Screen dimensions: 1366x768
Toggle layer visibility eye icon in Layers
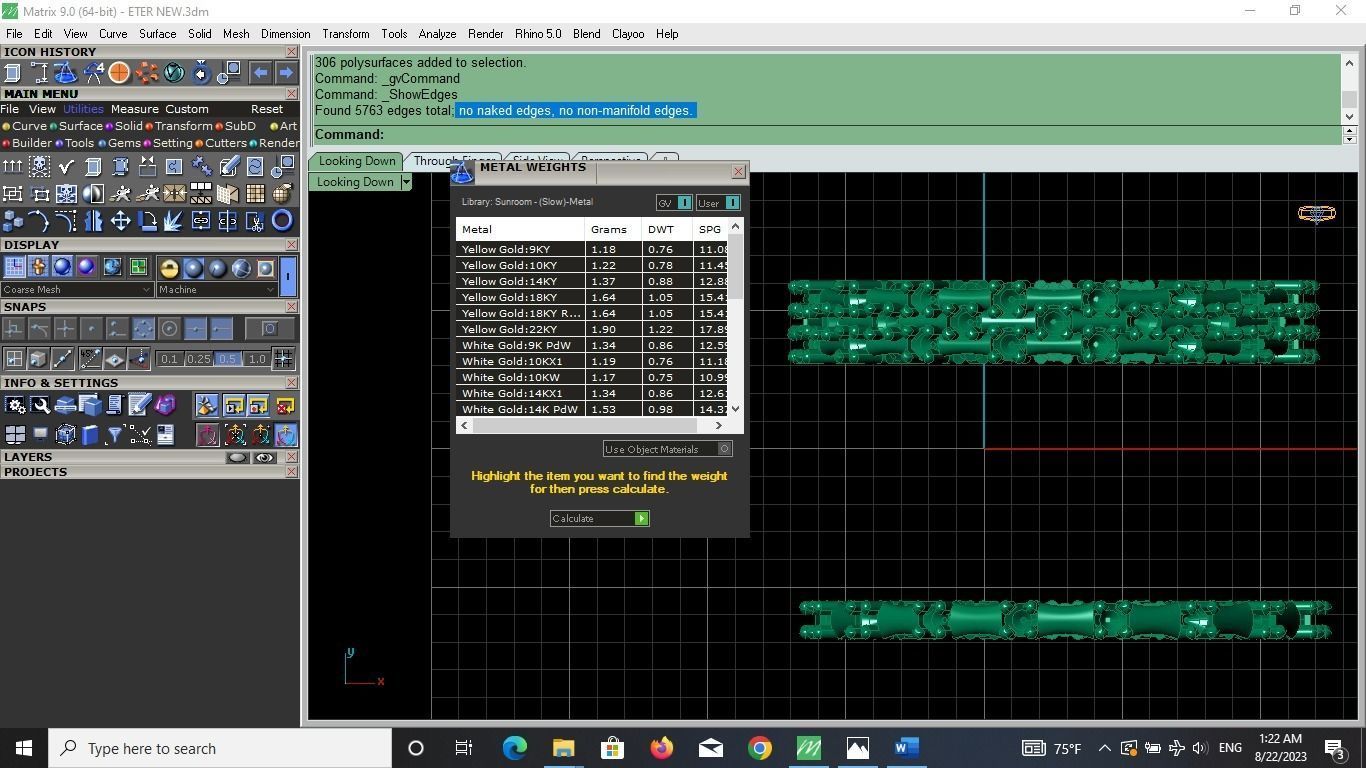[264, 458]
